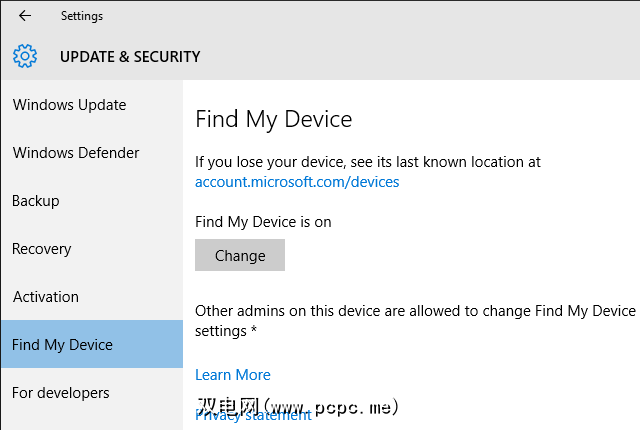
Task: Click the "Find My Device is on" status text
Action: tap(263, 222)
